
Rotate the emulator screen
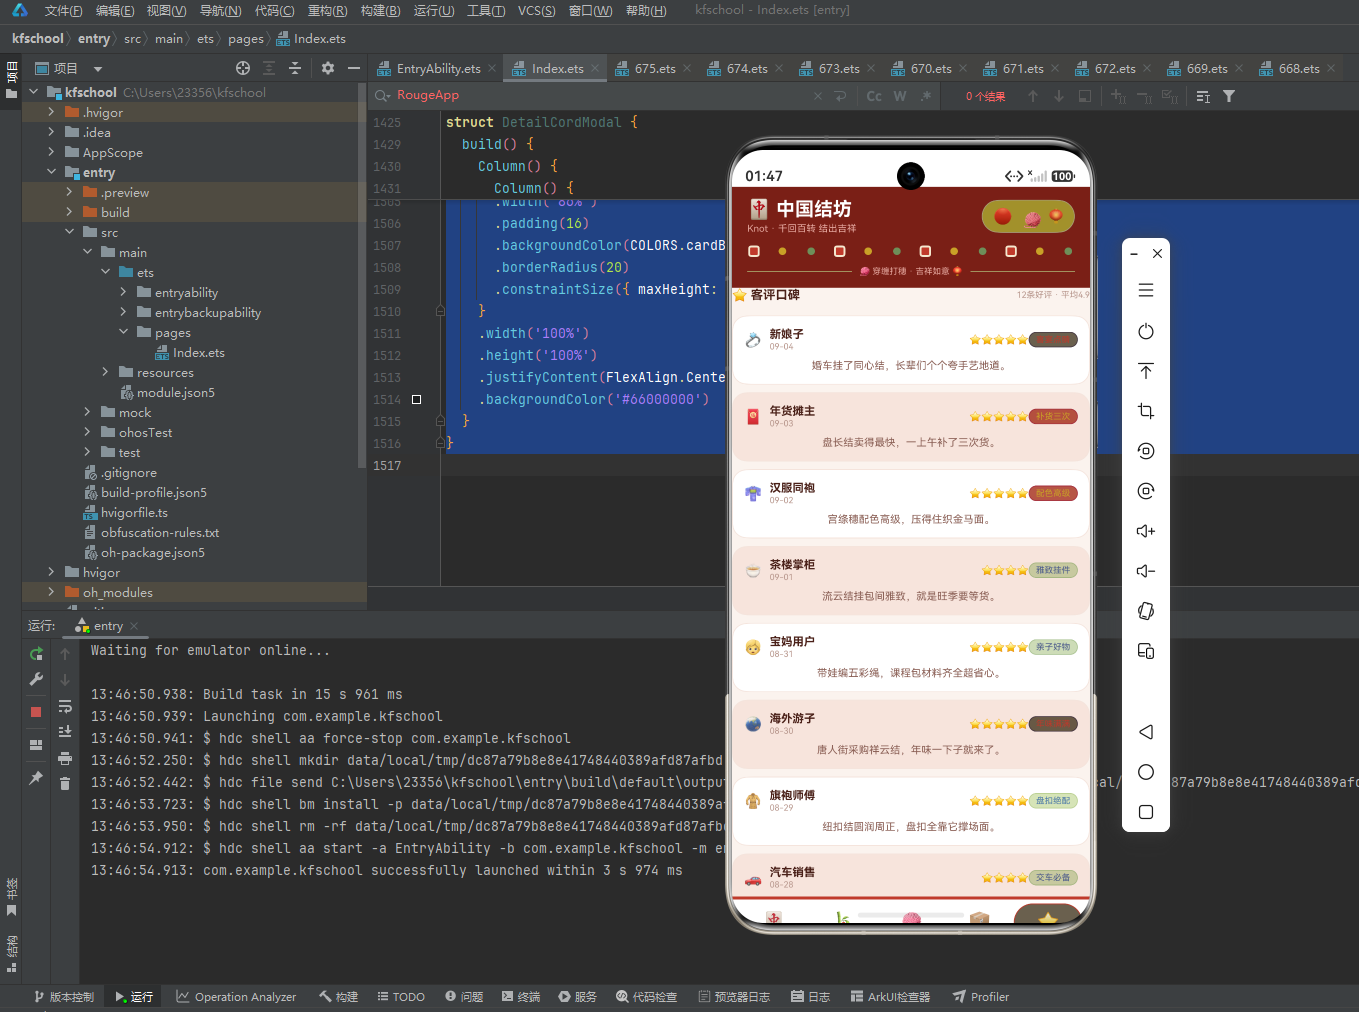(1146, 611)
